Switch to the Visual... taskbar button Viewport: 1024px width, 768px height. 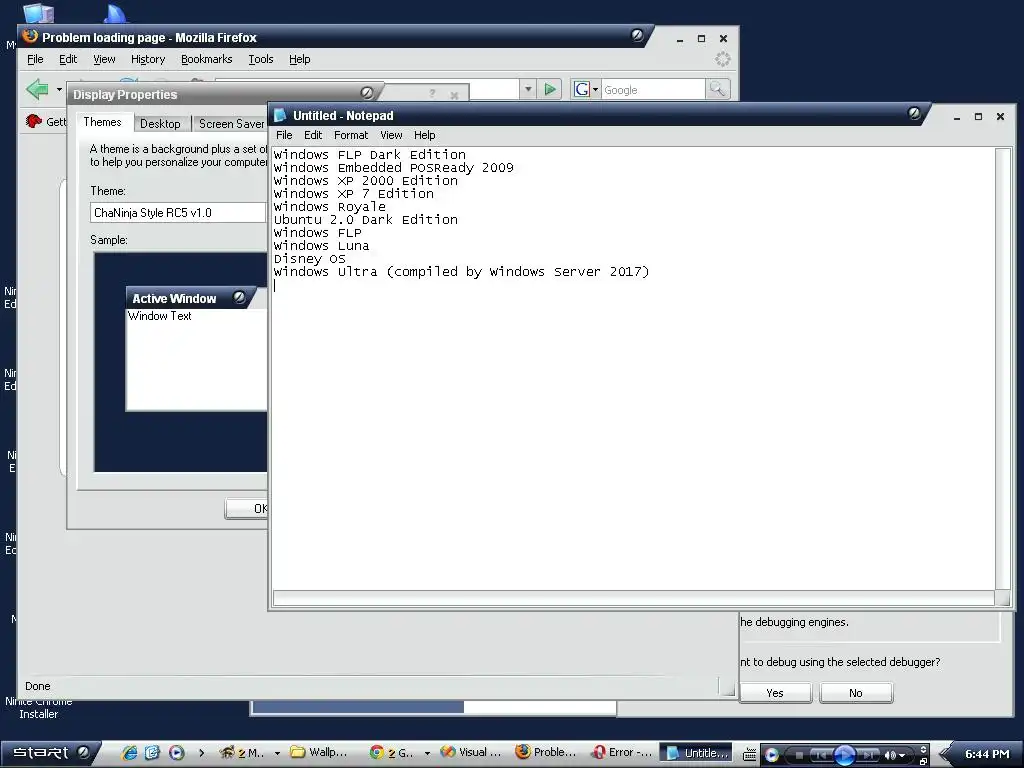point(472,753)
